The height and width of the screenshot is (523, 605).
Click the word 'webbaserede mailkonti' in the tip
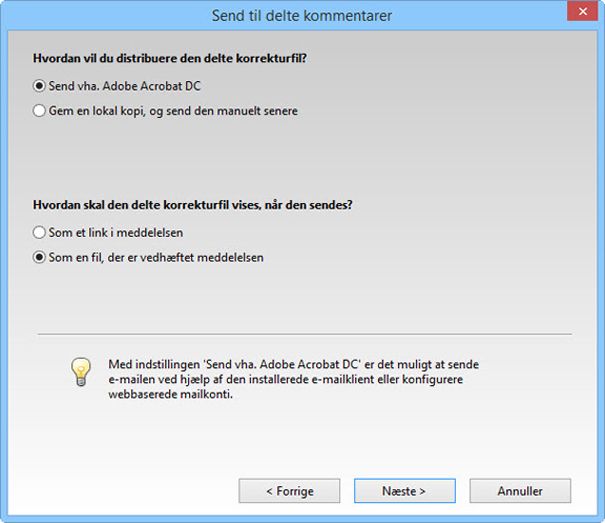coord(169,394)
